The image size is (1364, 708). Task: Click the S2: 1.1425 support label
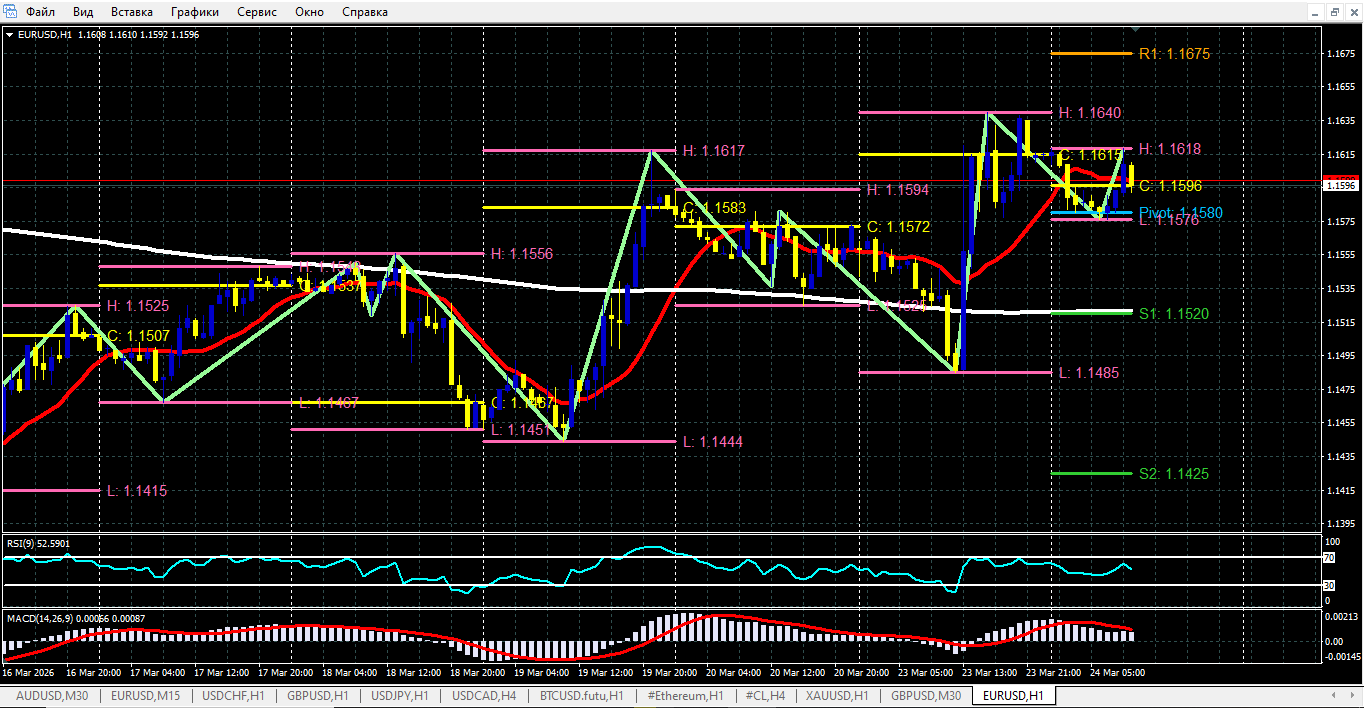point(1174,474)
